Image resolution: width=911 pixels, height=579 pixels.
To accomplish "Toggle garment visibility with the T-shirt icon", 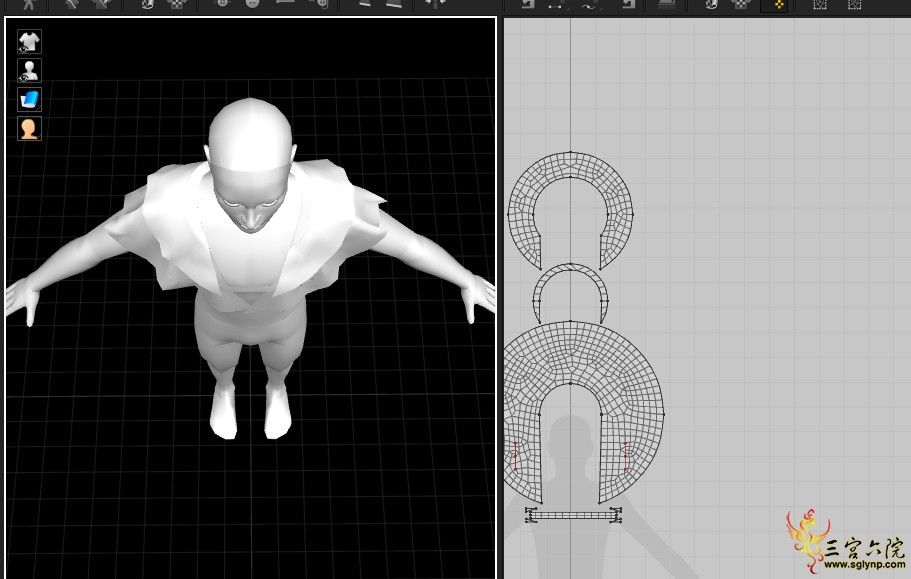I will (29, 42).
